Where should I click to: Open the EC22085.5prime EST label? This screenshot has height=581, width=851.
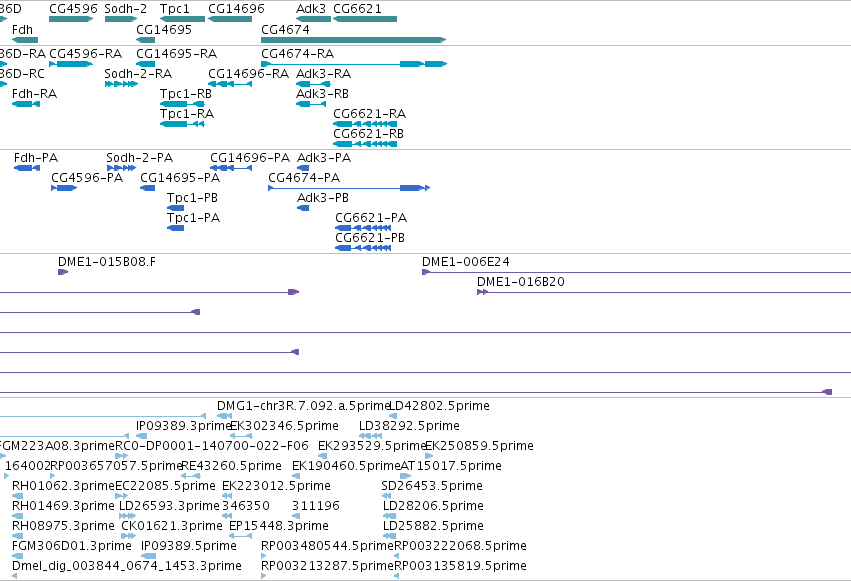click(166, 486)
